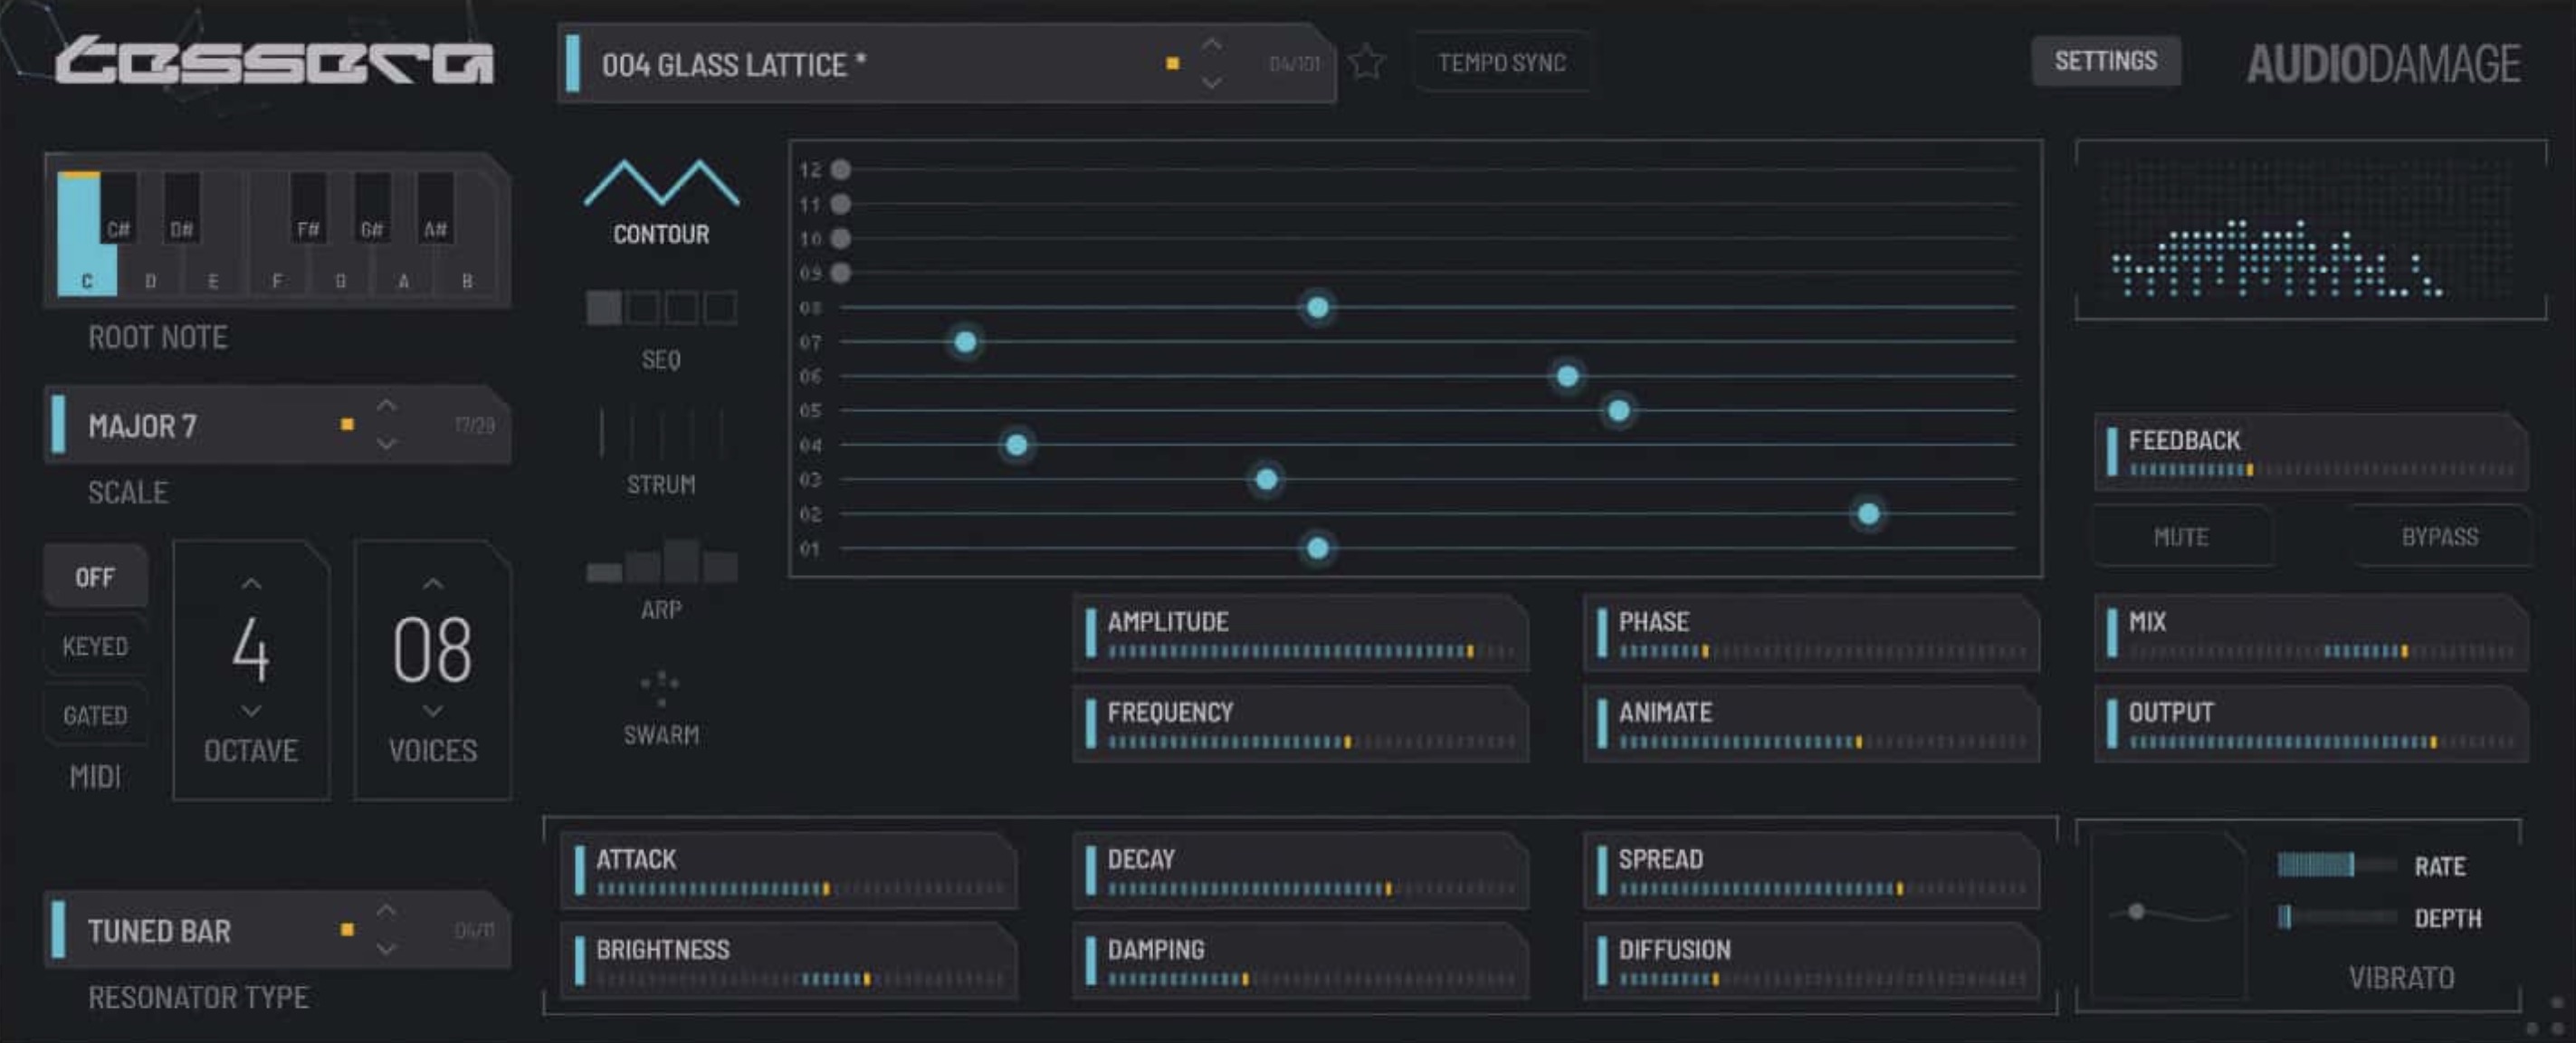Go to next preset with down chevron
The width and height of the screenshot is (2576, 1043).
[x=1211, y=82]
